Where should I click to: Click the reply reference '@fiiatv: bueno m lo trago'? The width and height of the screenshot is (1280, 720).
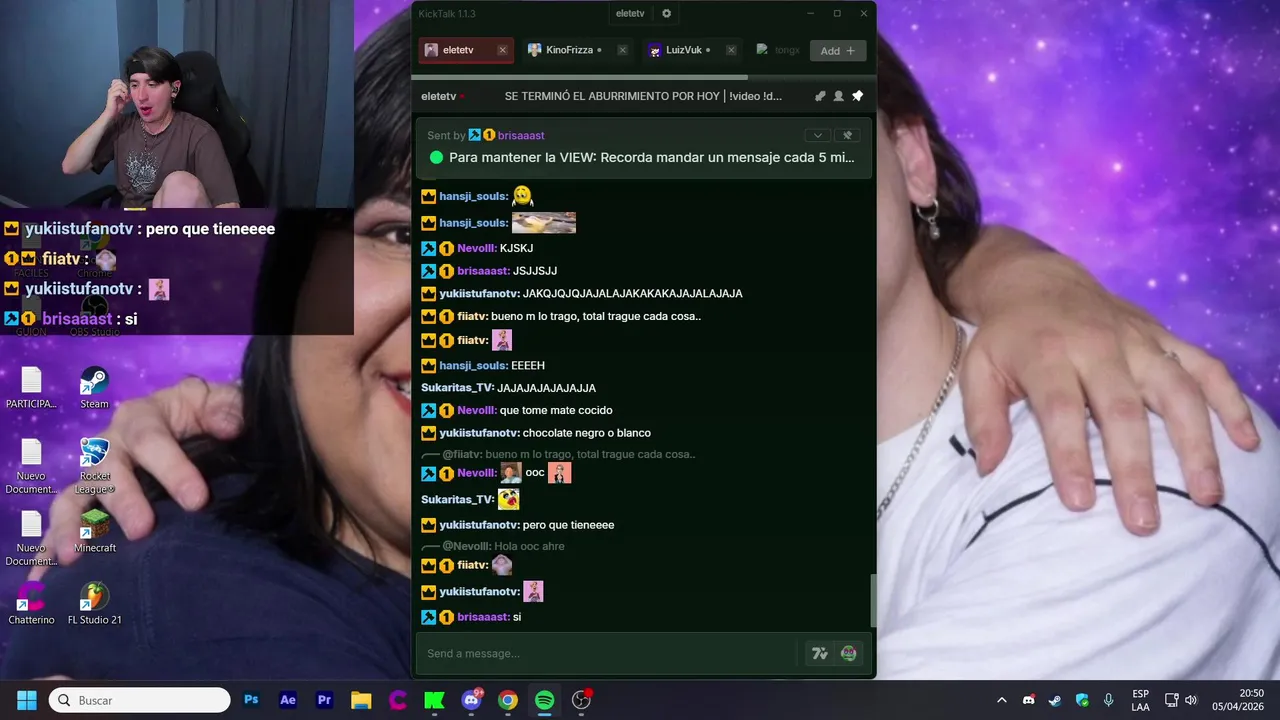[x=568, y=455]
